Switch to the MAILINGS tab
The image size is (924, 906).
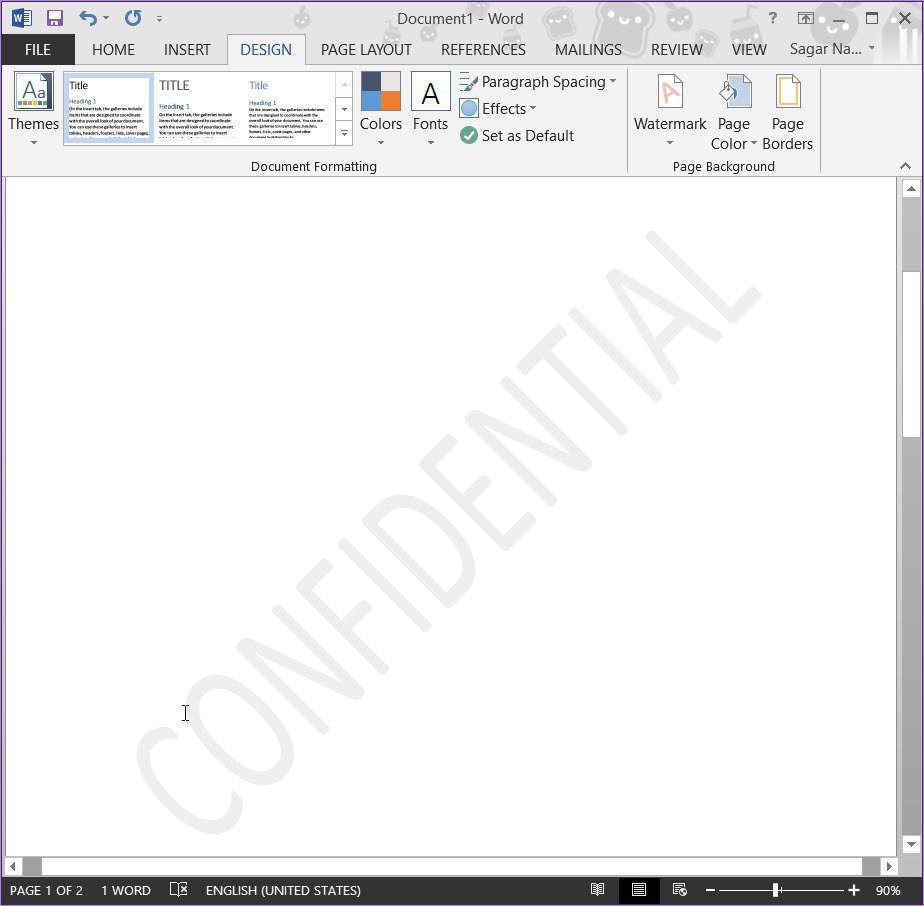(588, 50)
